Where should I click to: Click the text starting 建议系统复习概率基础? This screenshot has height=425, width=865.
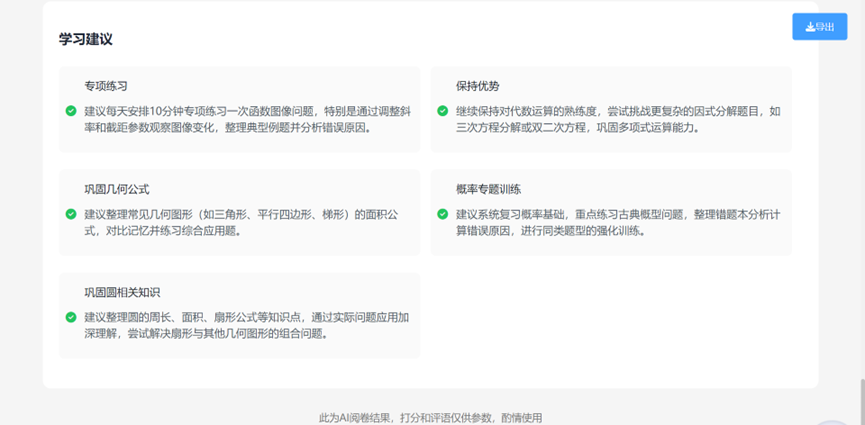(x=618, y=222)
